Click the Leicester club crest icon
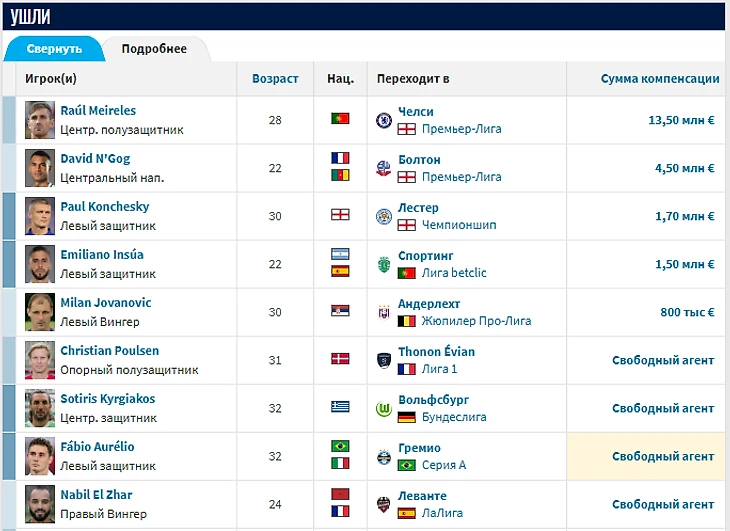The height and width of the screenshot is (531, 730). coord(383,216)
